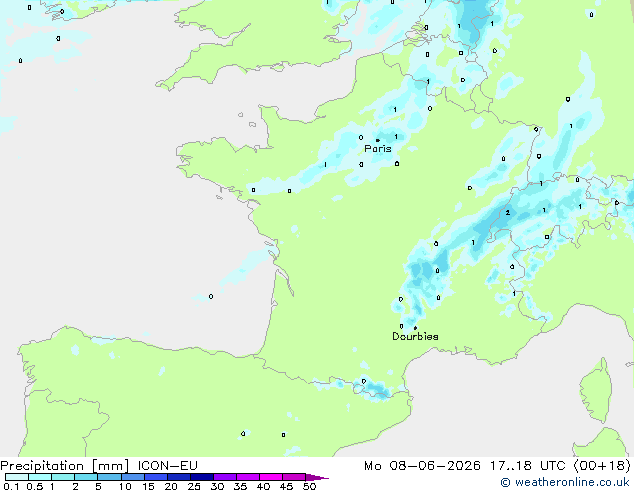The width and height of the screenshot is (634, 490).
Task: Click the purple over-50 legend arrow tip
Action: coord(317,477)
